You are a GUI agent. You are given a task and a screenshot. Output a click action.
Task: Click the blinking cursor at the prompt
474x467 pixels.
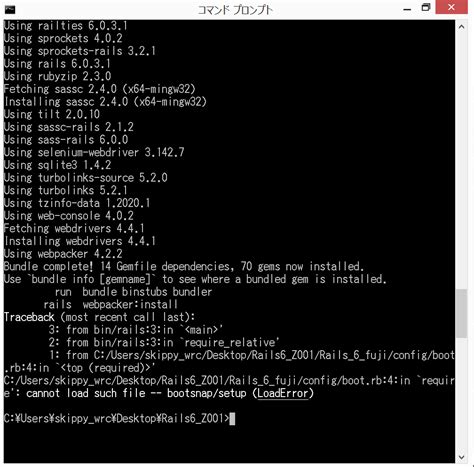(232, 419)
